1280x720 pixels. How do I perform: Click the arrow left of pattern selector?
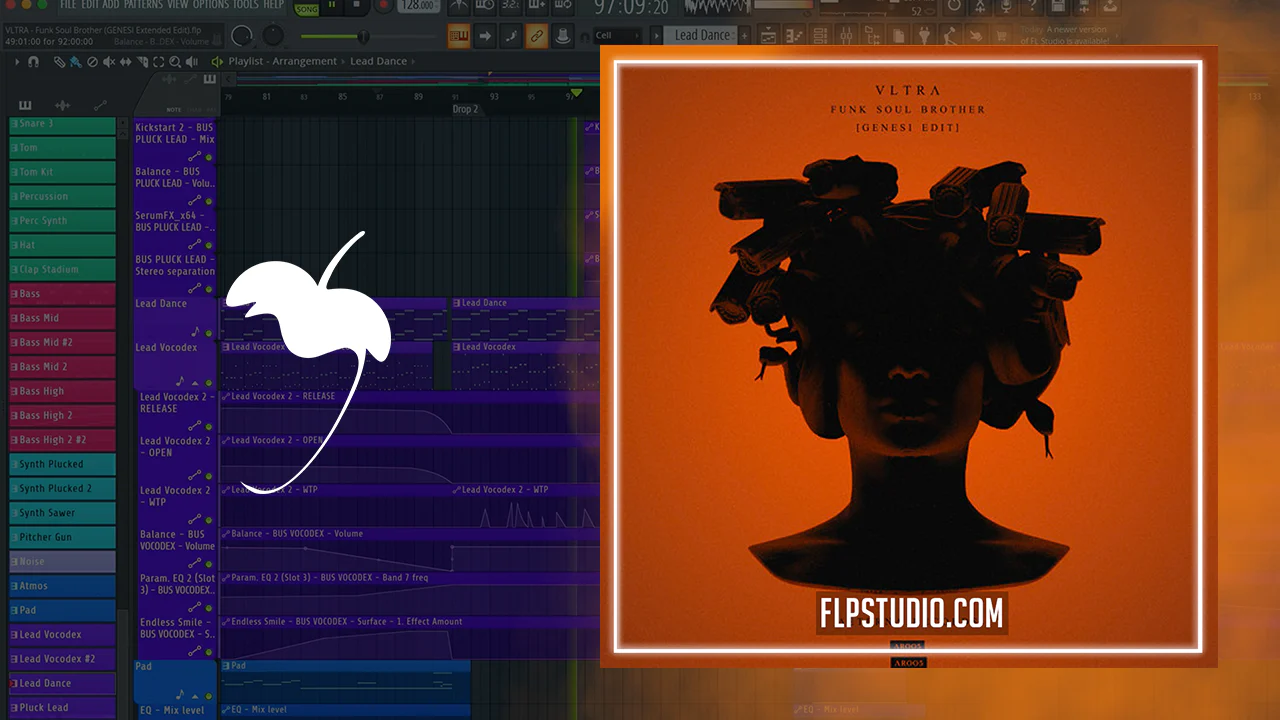(x=656, y=36)
